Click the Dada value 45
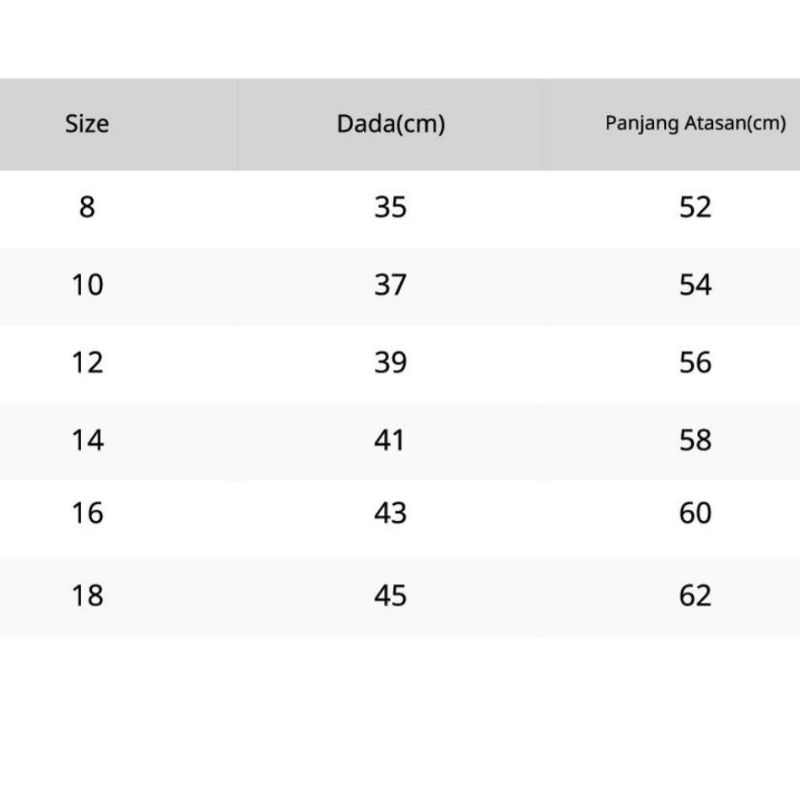This screenshot has height=800, width=800. tap(390, 596)
